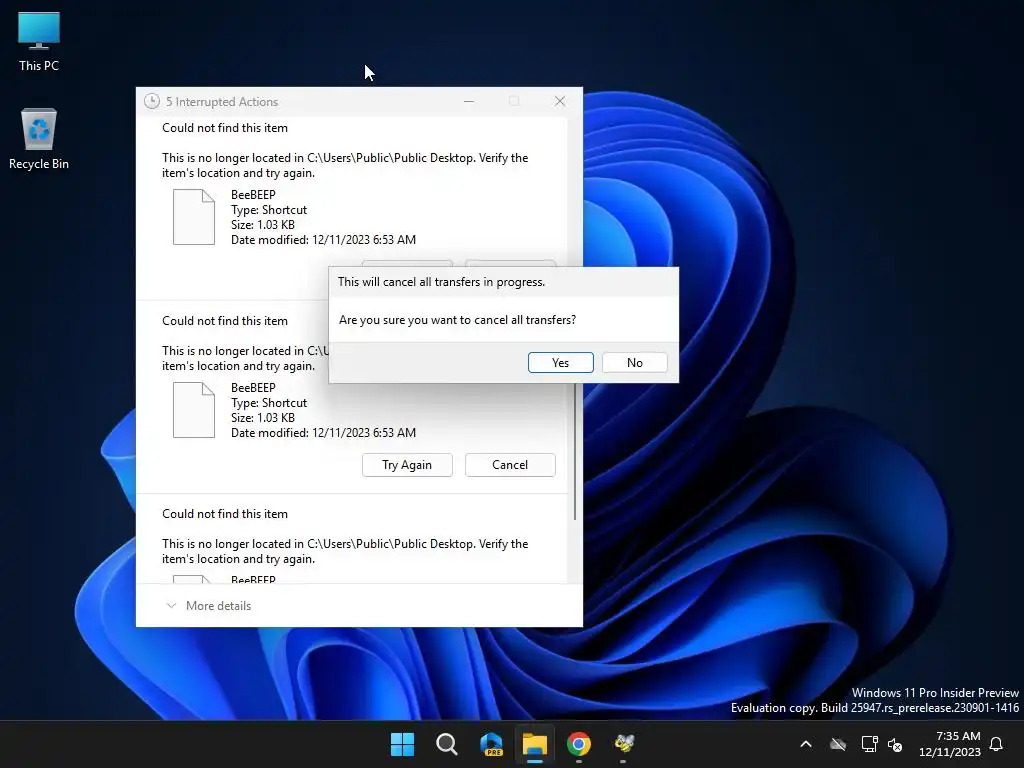The image size is (1024, 768).
Task: Click first item's 'Size: 1.03 KB' text
Action: 263,225
